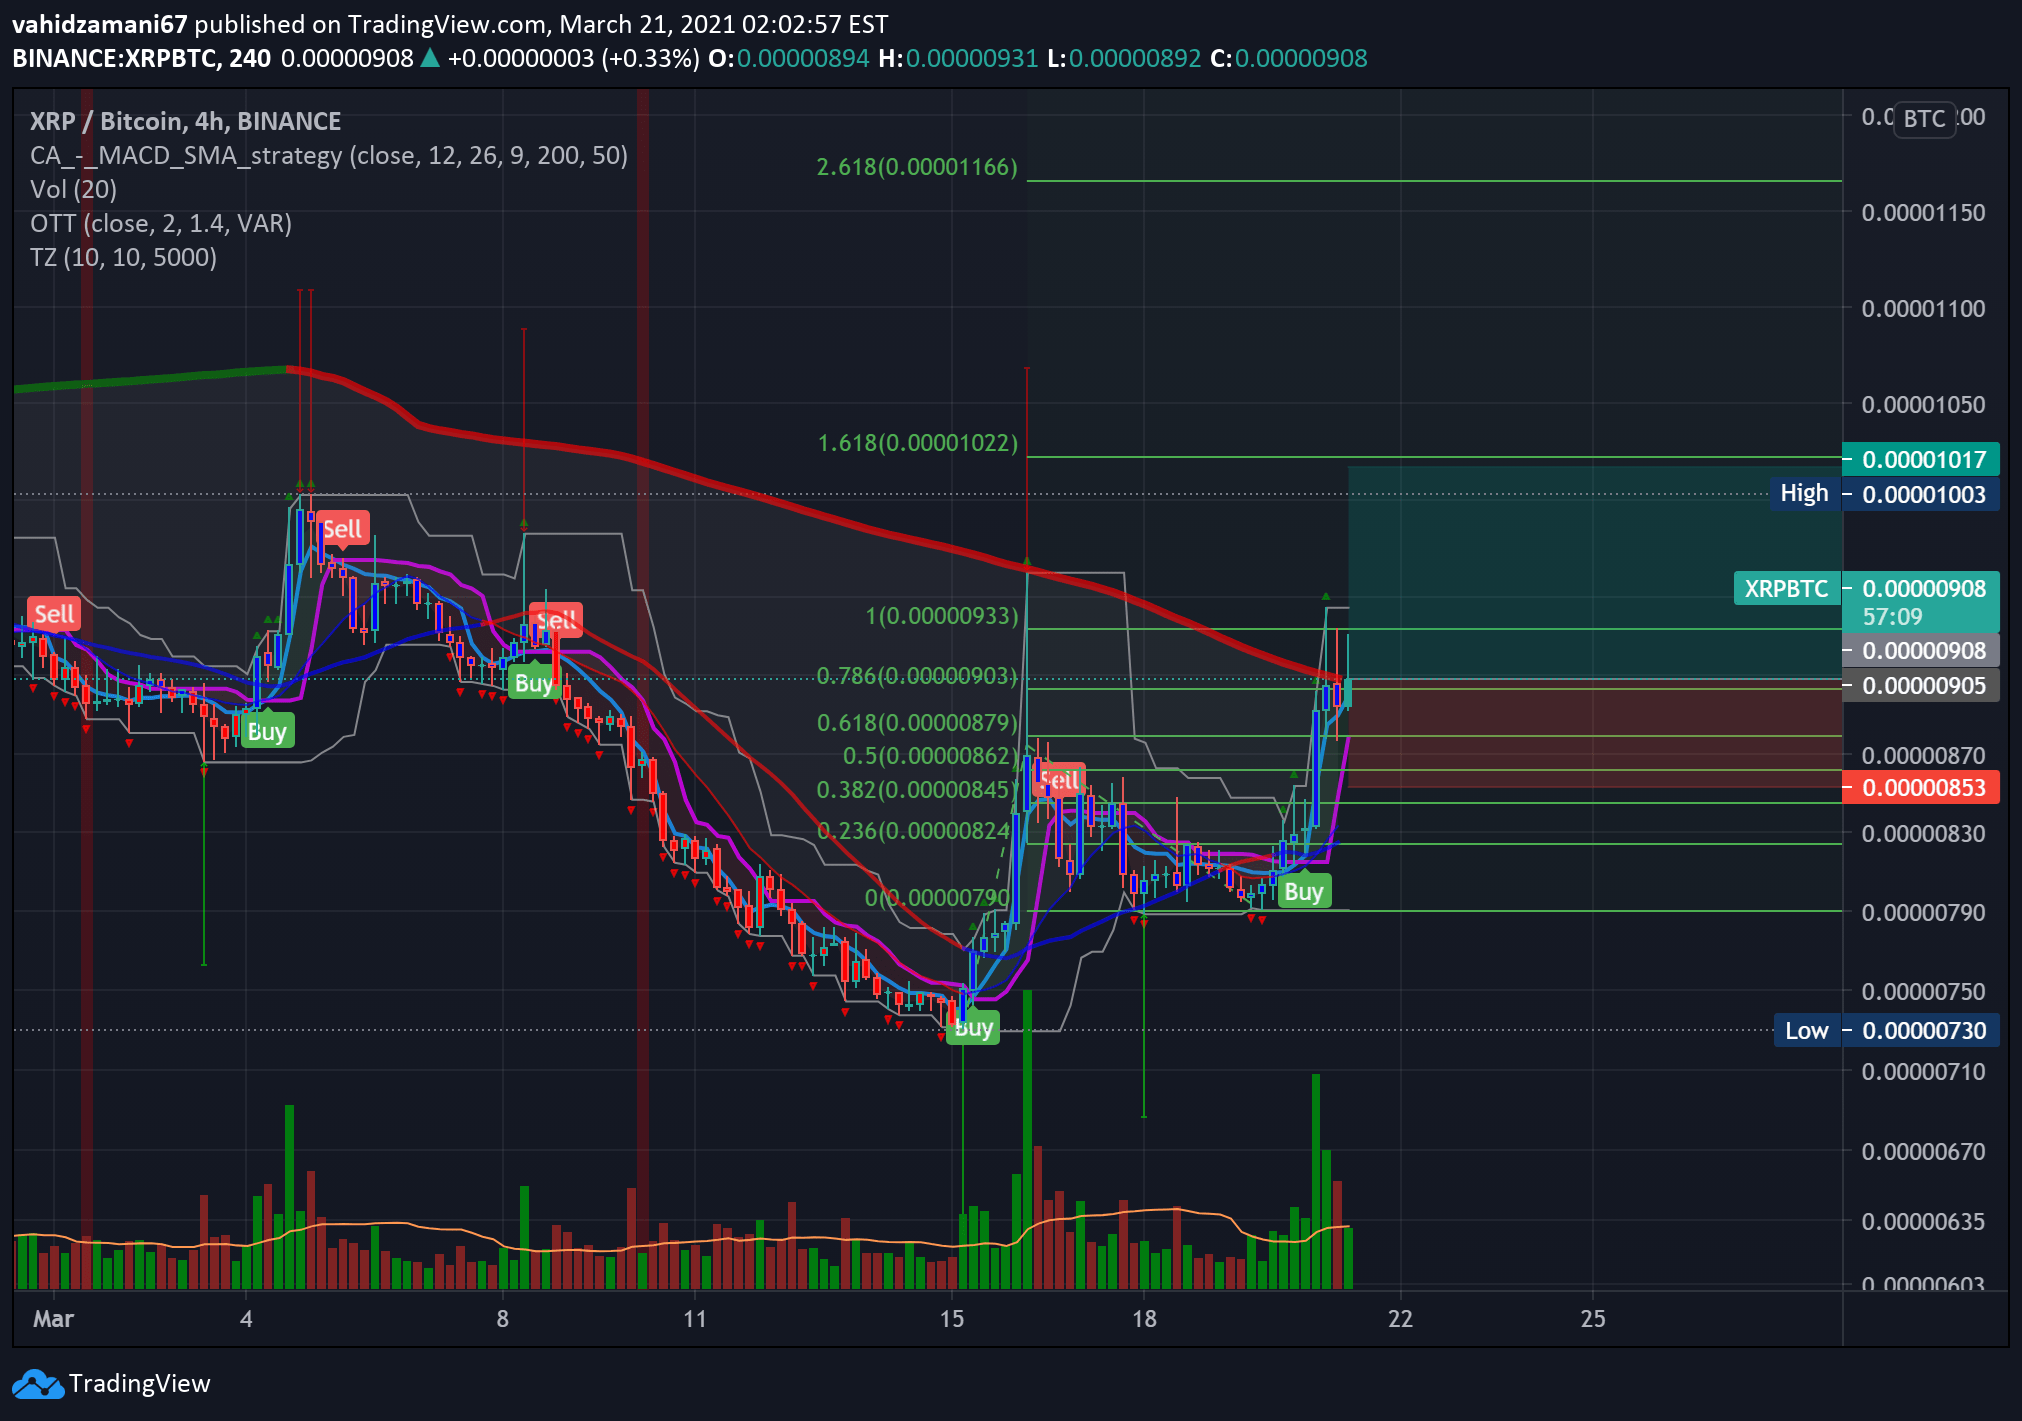The height and width of the screenshot is (1421, 2022).
Task: Toggle the TZ (10, 10, 5000) legend entry
Action: [123, 257]
